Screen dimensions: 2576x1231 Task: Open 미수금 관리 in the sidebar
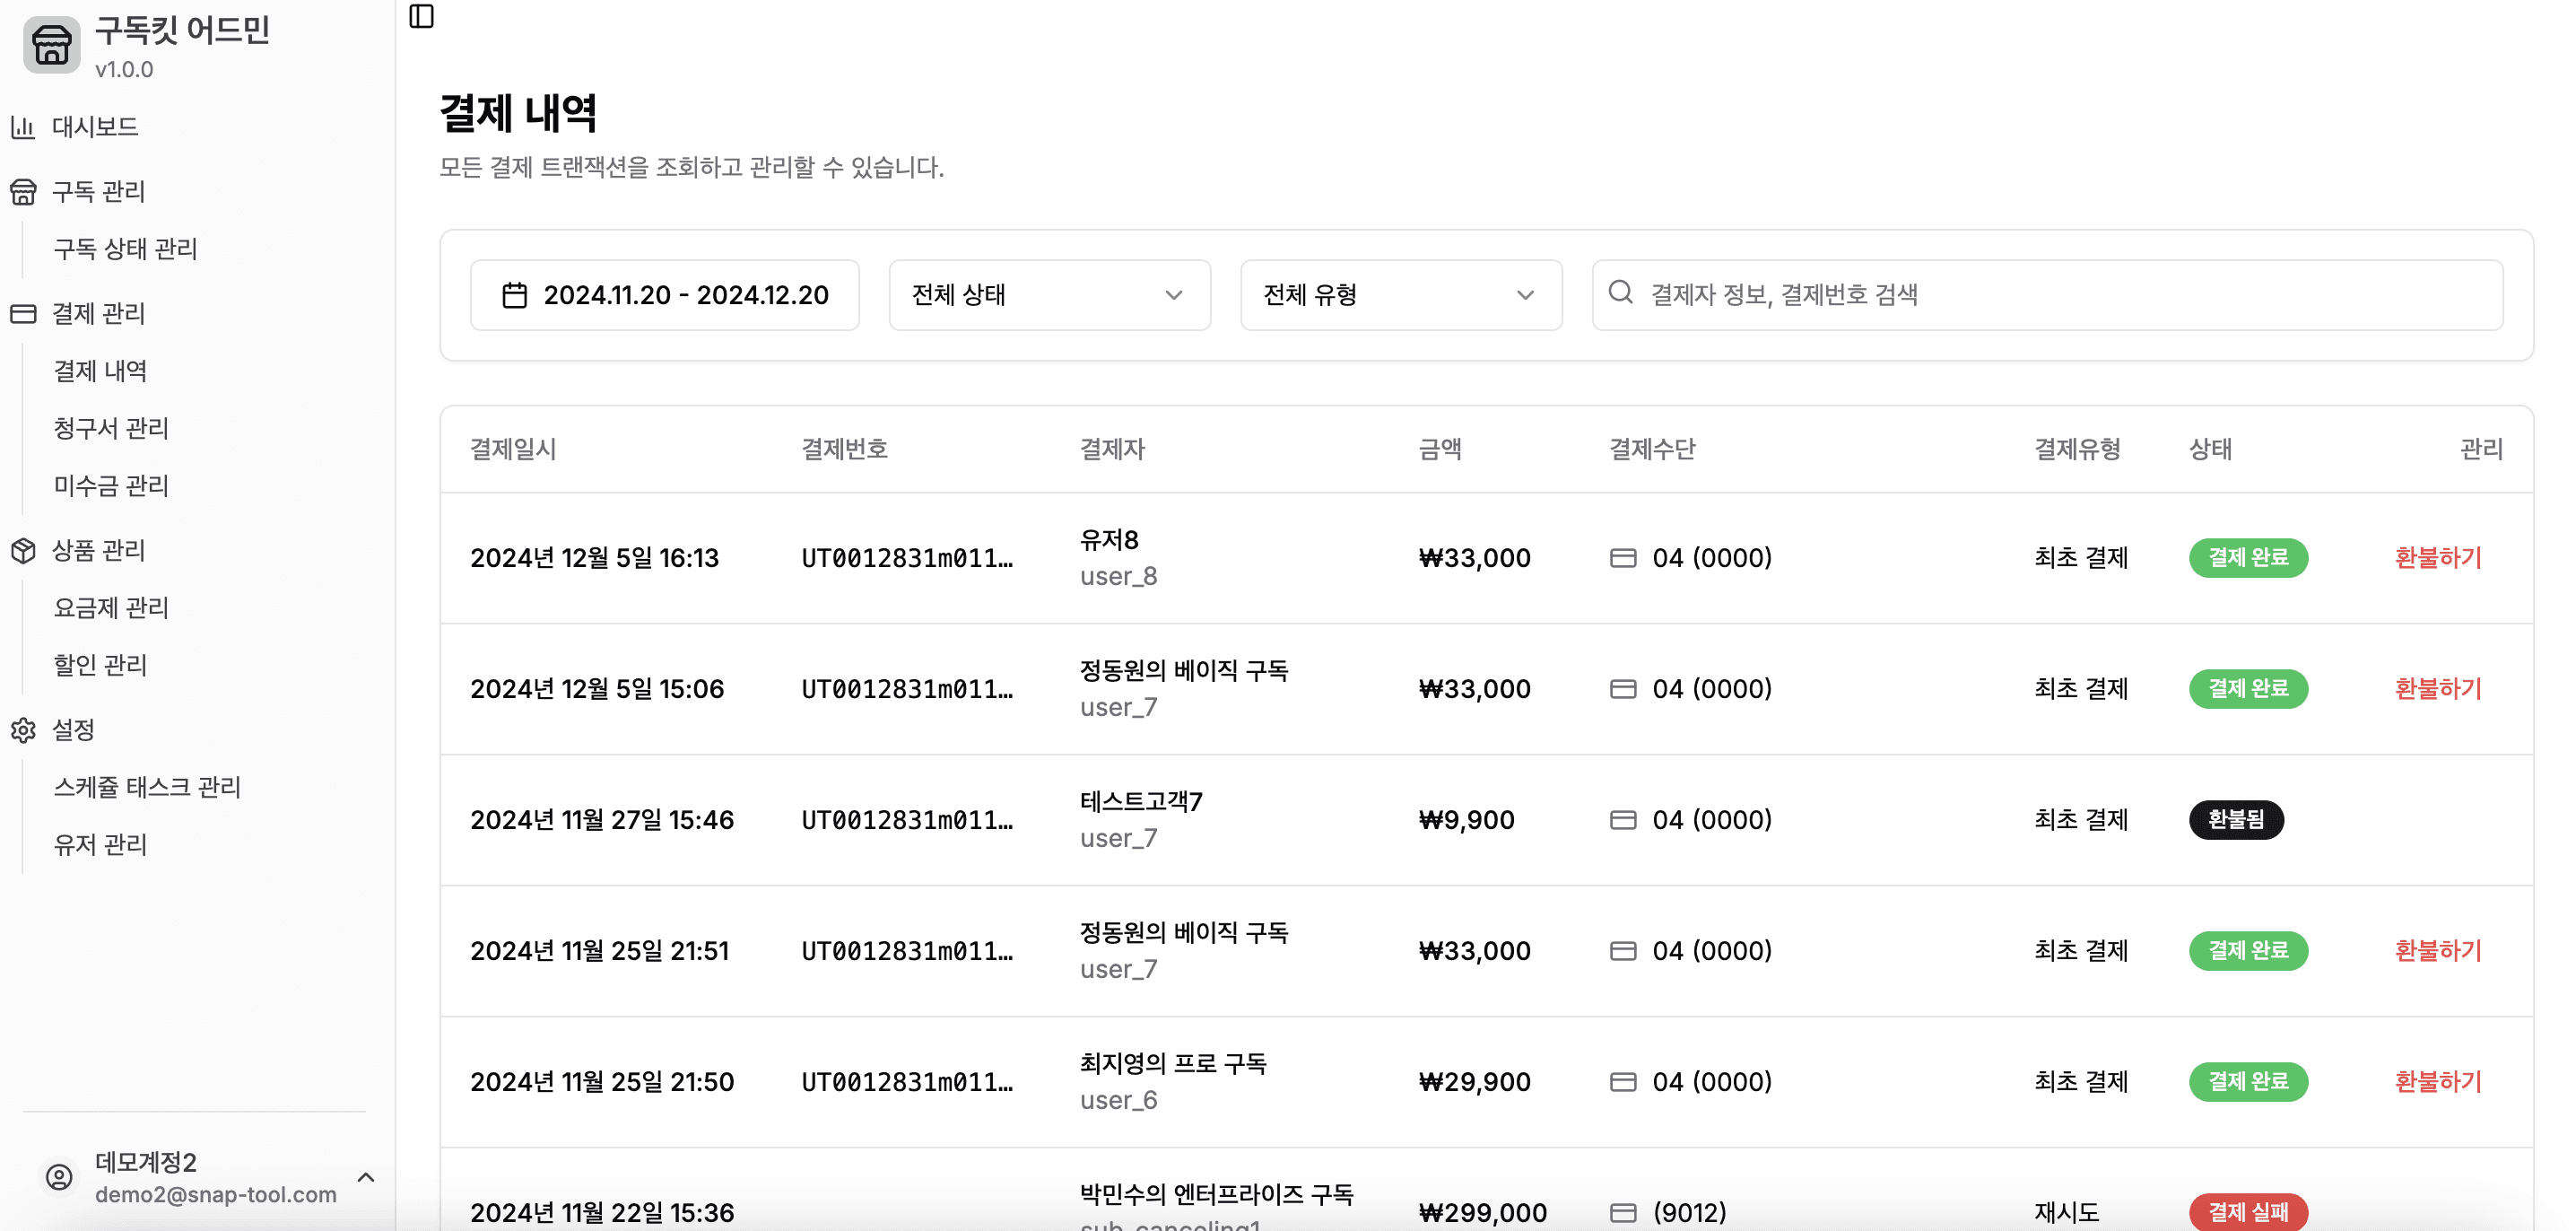(111, 486)
